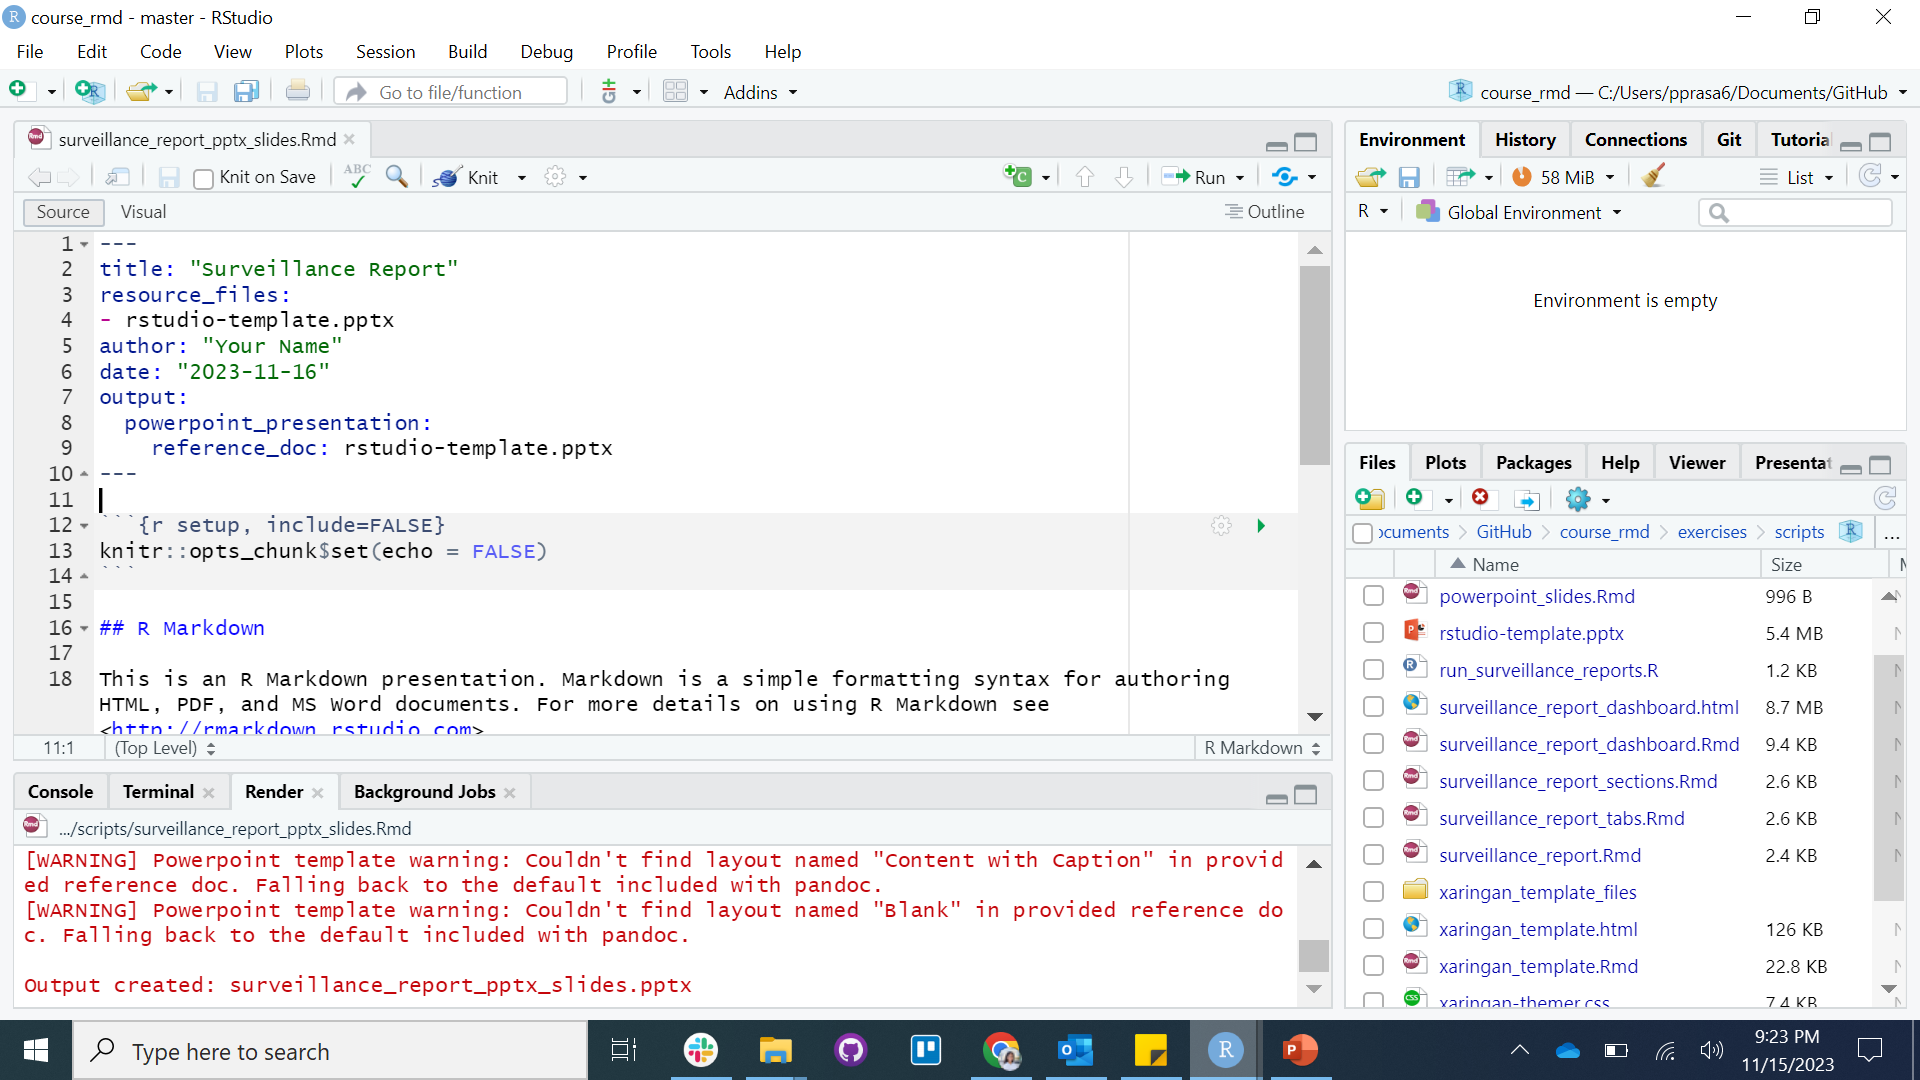The image size is (1920, 1080).
Task: Click the insert new code chunk icon
Action: pos(1017,177)
